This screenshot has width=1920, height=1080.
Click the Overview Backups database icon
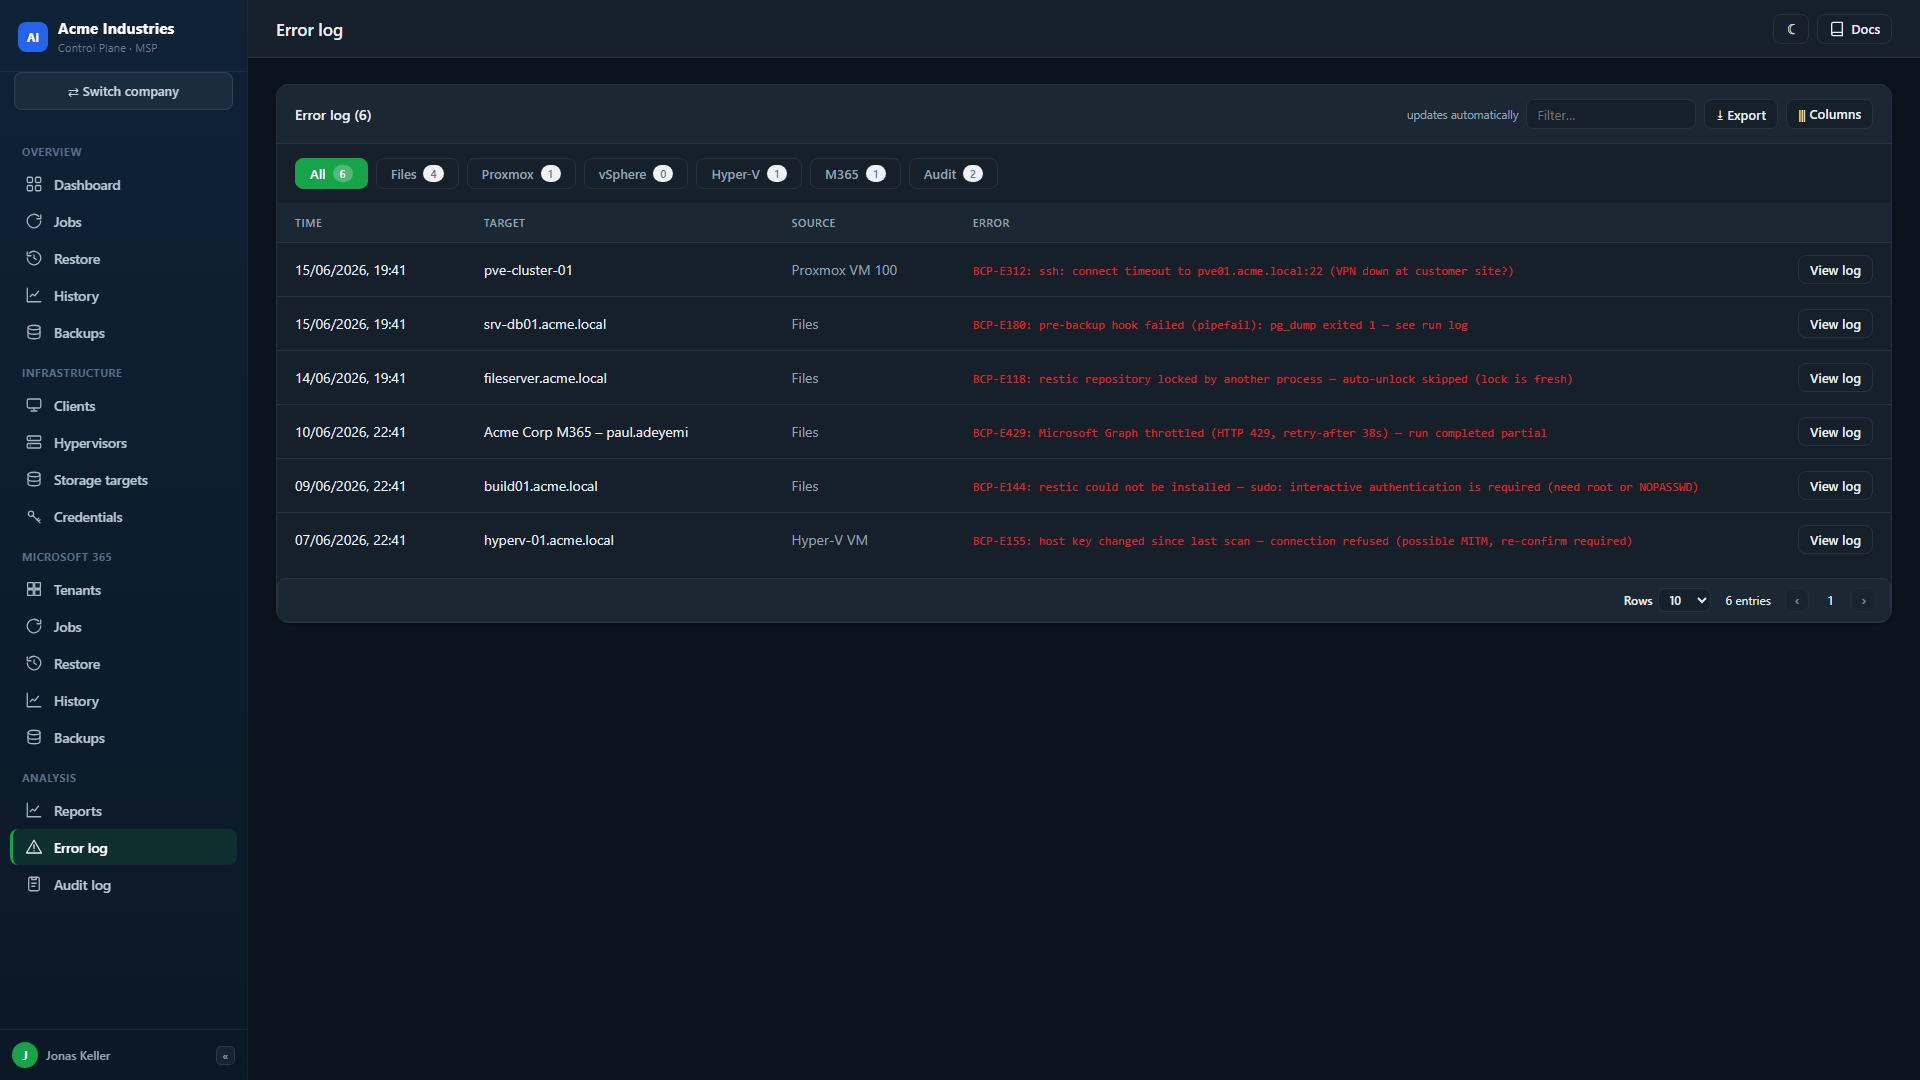[x=34, y=333]
